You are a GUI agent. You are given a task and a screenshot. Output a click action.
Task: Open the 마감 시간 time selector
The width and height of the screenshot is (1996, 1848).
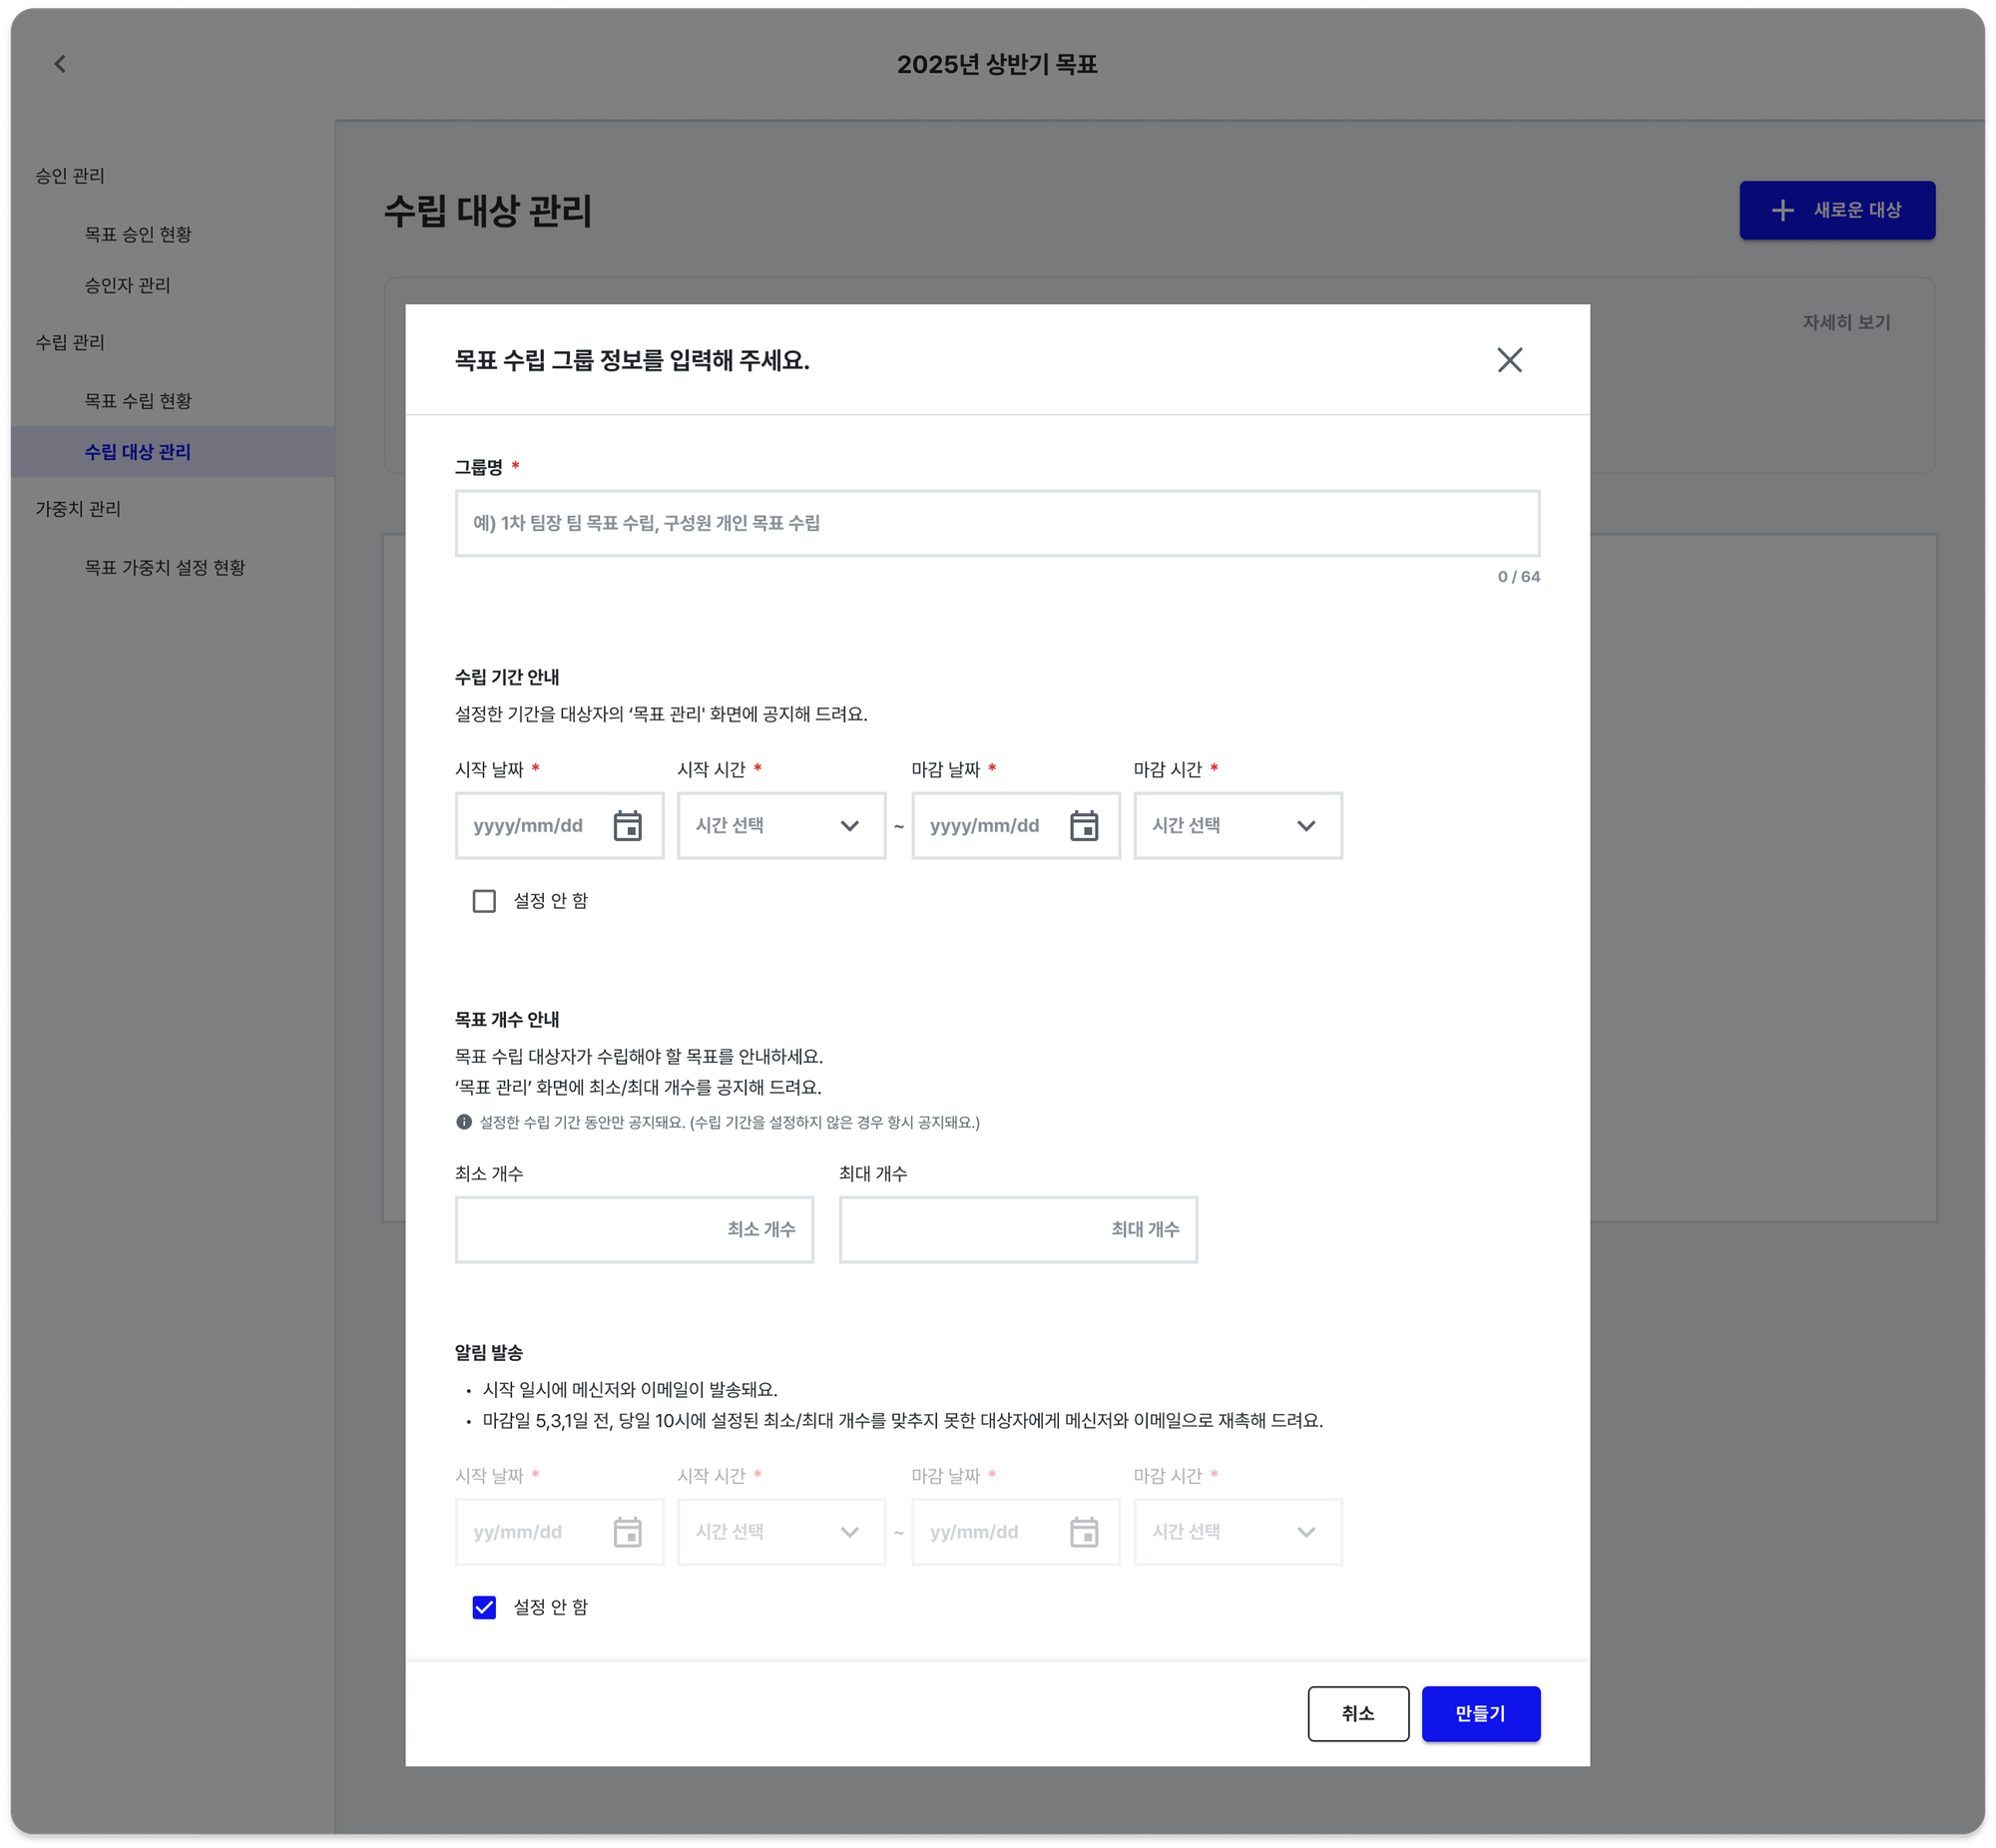1238,825
